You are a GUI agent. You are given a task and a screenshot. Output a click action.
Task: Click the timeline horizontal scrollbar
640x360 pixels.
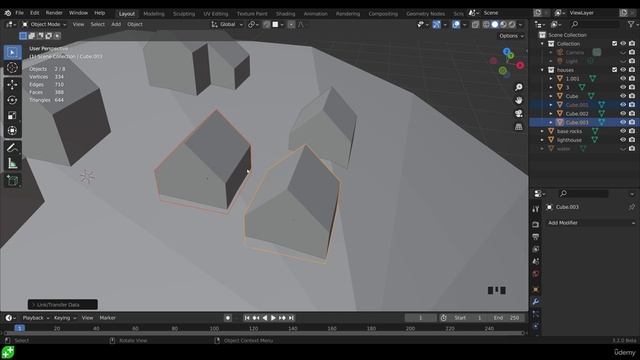click(x=264, y=333)
